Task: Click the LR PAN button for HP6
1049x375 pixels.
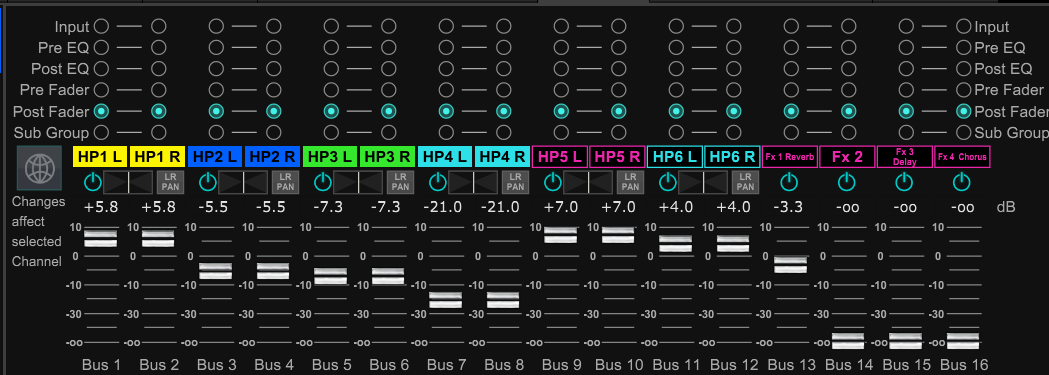Action: coord(746,182)
